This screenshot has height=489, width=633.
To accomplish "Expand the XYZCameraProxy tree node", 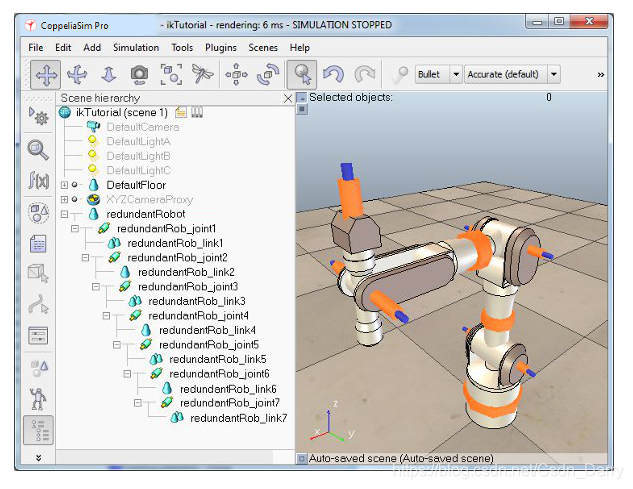I will 64,199.
